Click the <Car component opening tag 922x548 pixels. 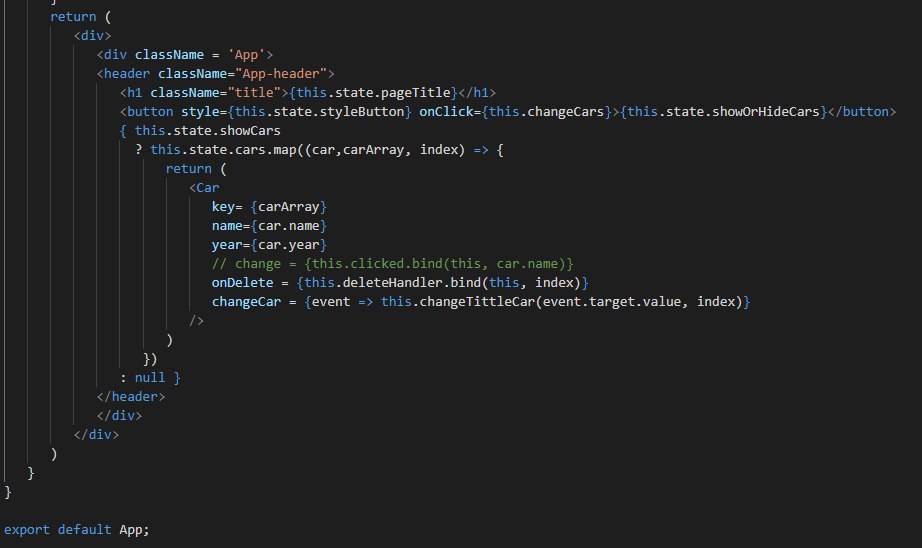pyautogui.click(x=204, y=188)
